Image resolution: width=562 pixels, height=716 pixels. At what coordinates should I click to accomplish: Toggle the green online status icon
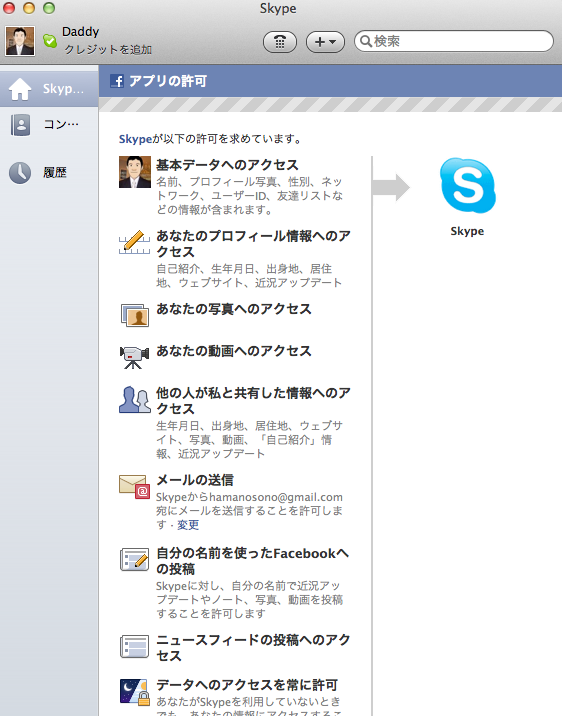tap(50, 41)
